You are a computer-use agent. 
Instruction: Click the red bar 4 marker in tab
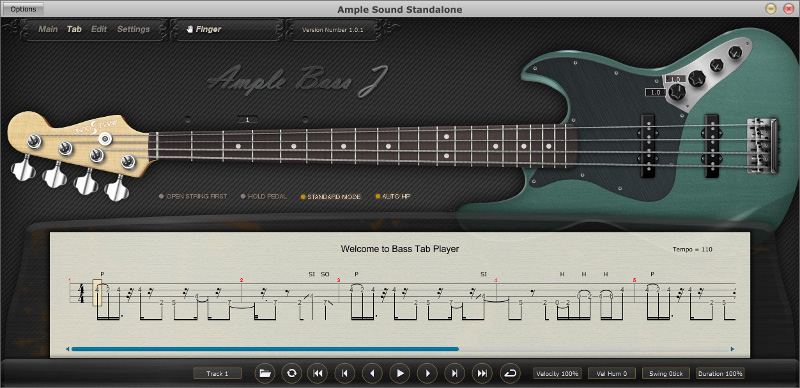point(495,280)
